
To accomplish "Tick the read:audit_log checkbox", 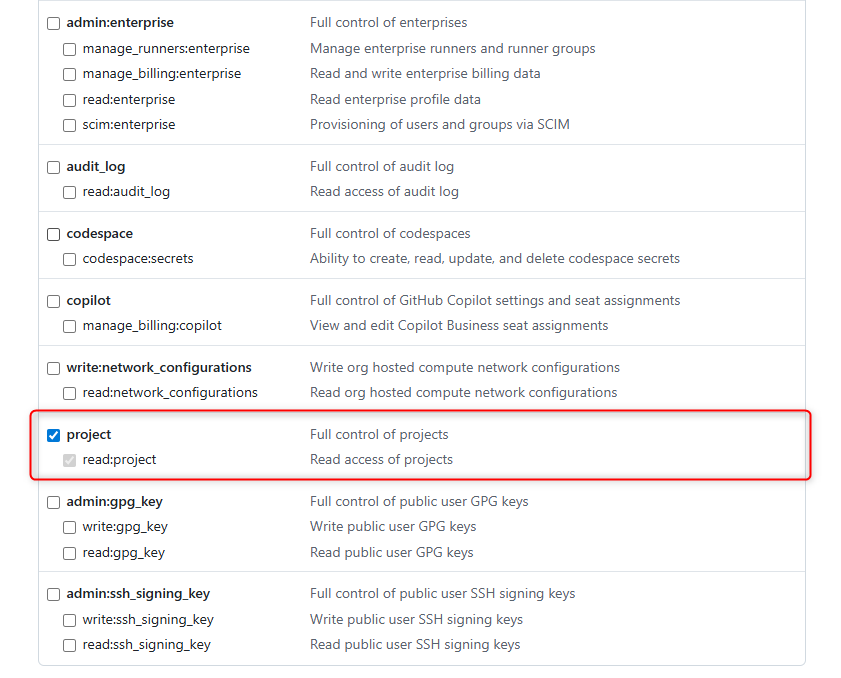I will 70,192.
